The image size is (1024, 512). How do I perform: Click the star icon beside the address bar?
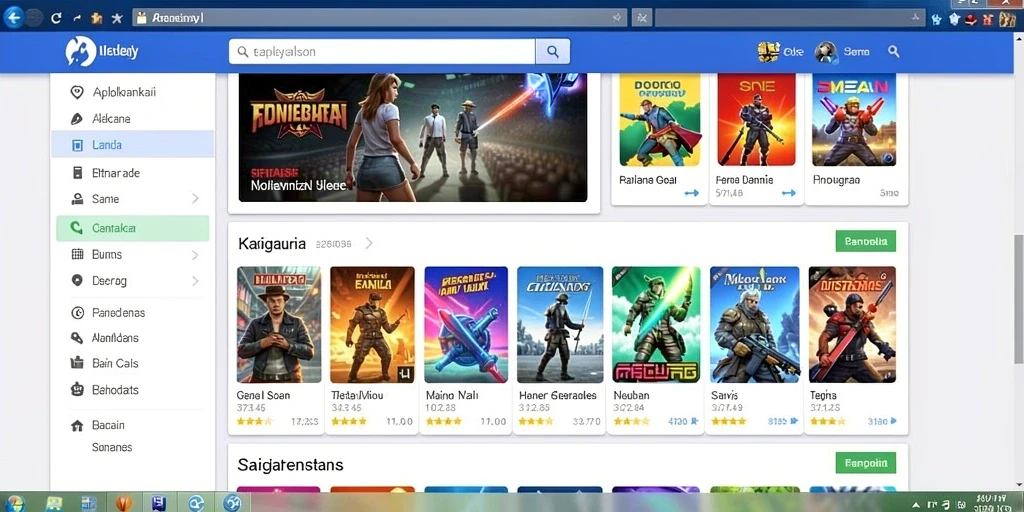(117, 18)
